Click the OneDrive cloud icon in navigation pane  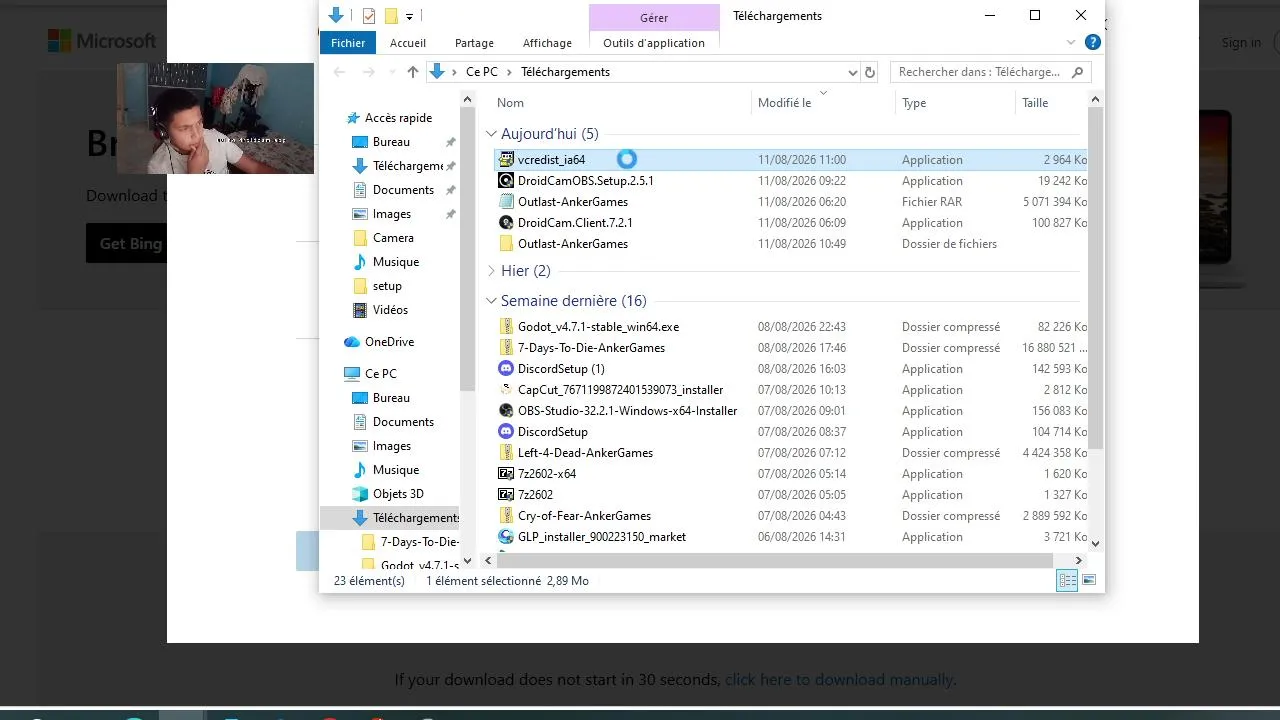coord(352,342)
